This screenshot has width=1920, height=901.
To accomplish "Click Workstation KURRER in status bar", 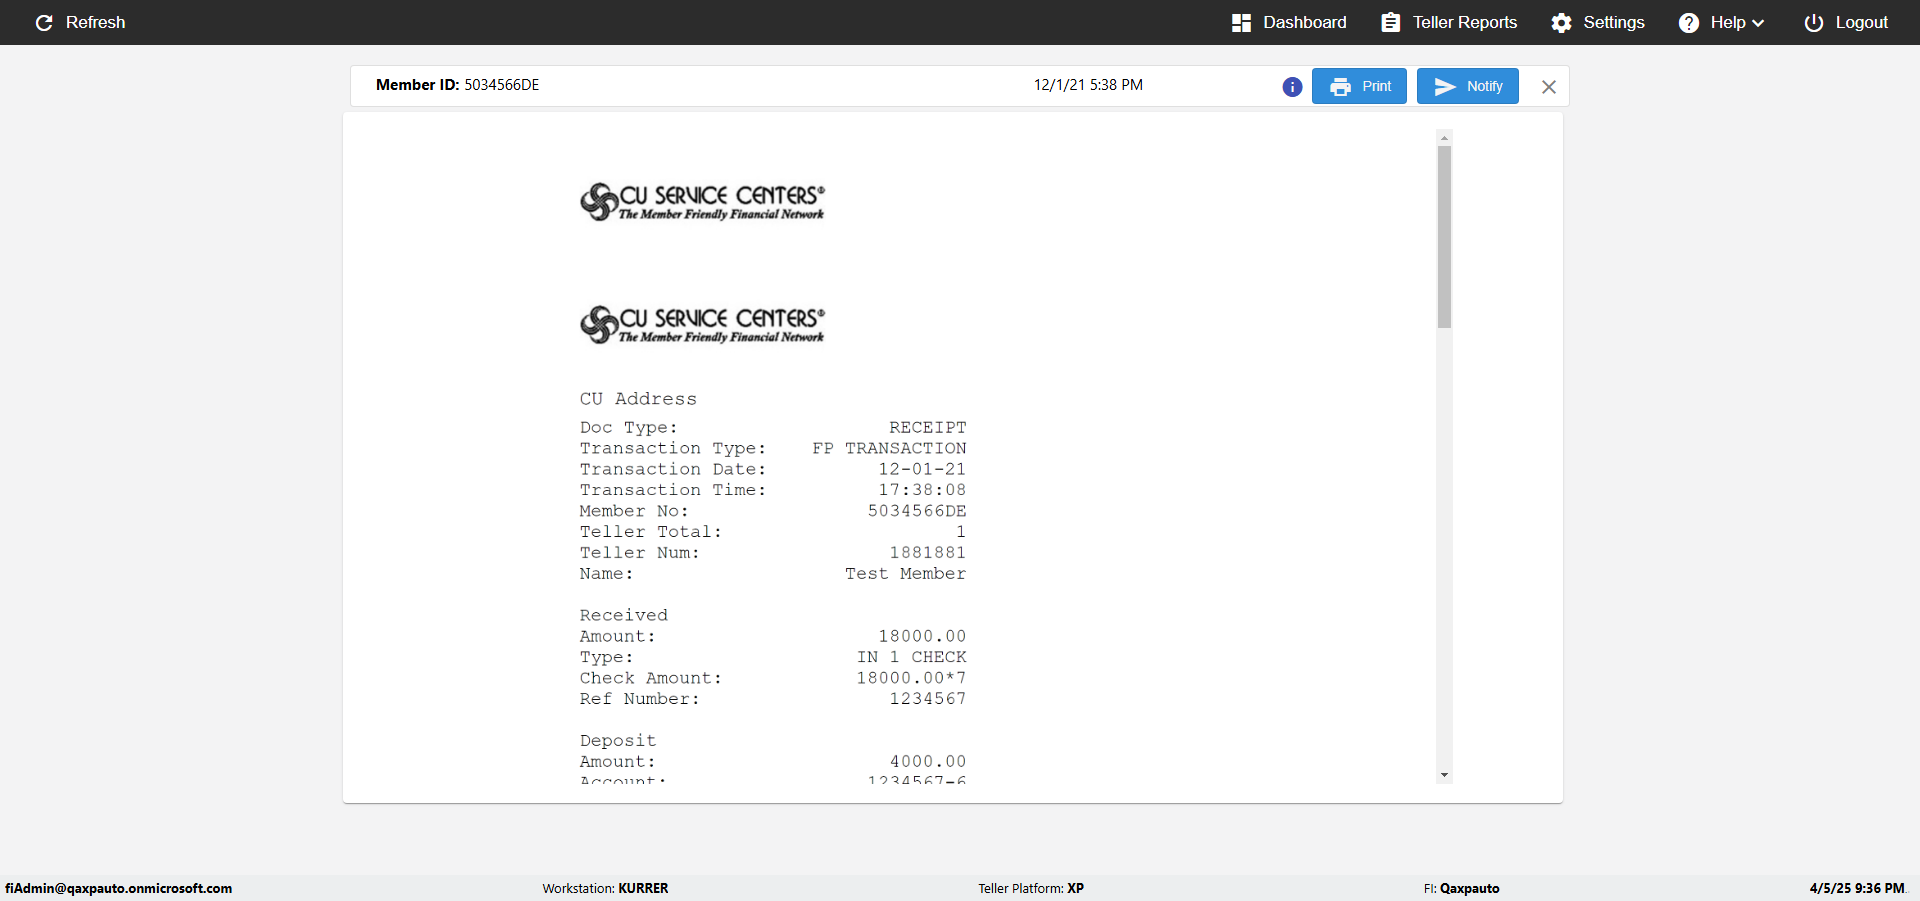I will tap(605, 888).
